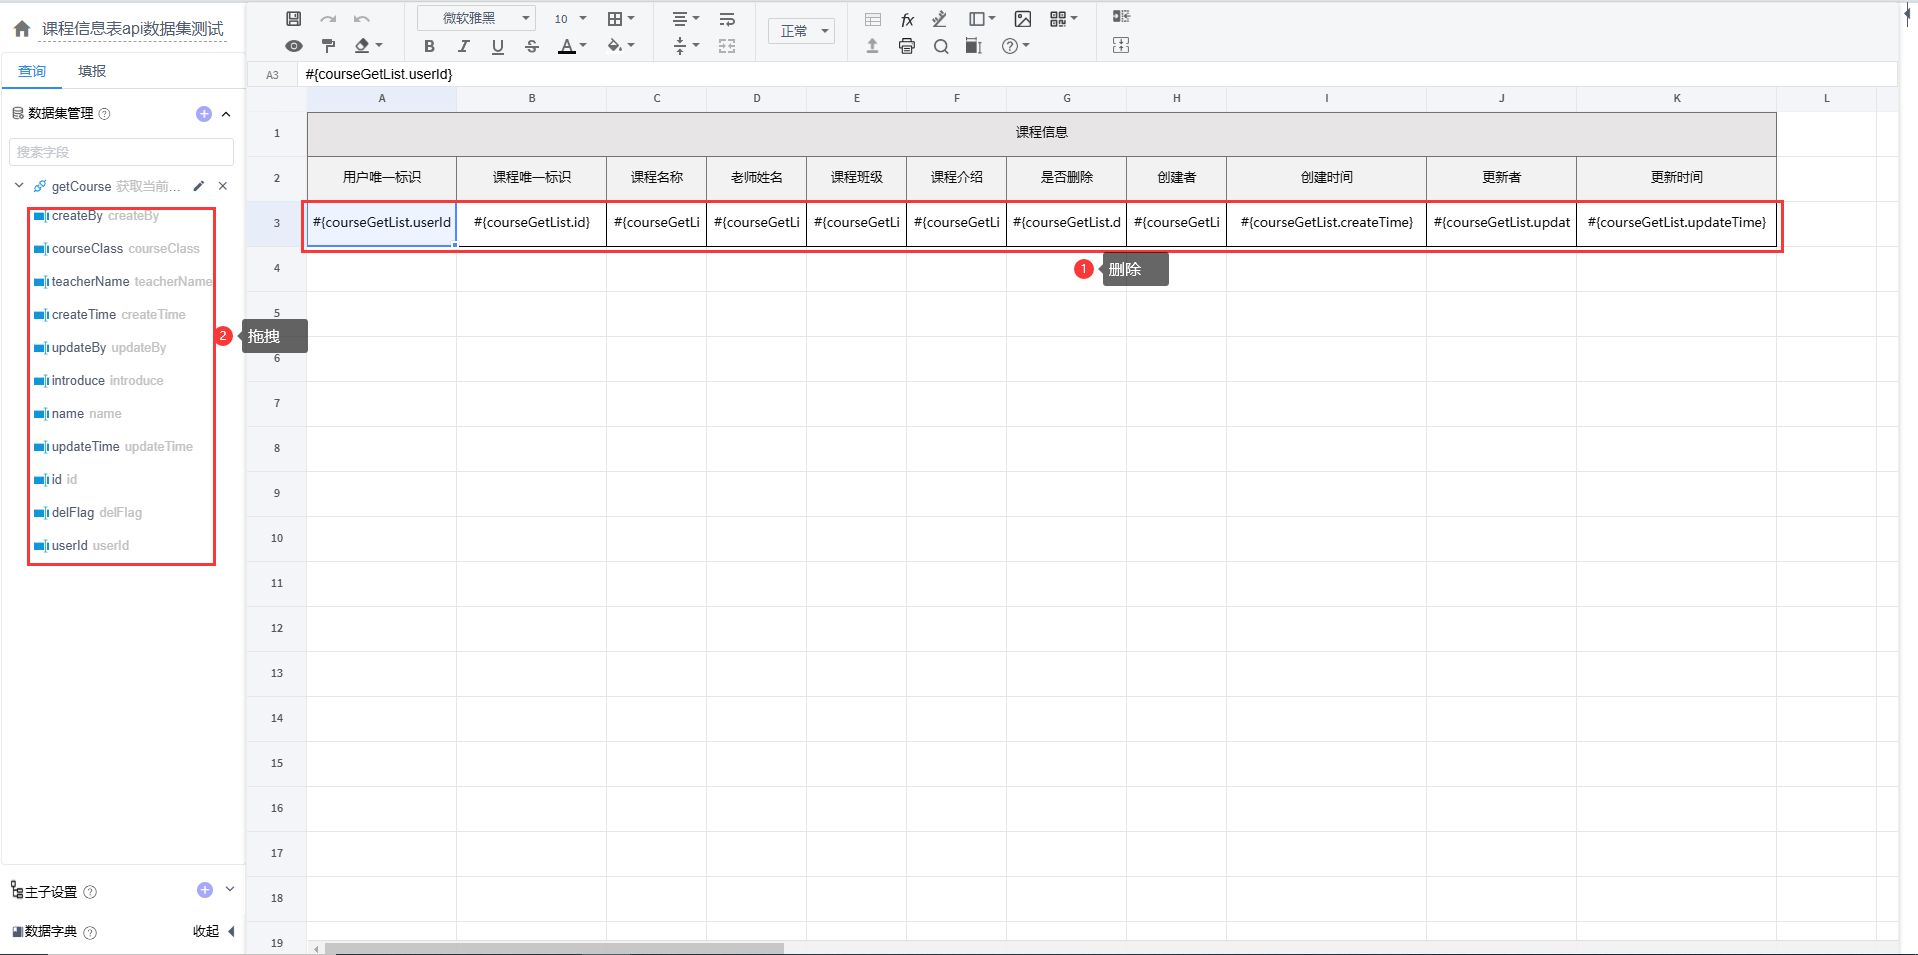This screenshot has height=955, width=1918.
Task: Apply the black font color swatch
Action: coord(567,46)
